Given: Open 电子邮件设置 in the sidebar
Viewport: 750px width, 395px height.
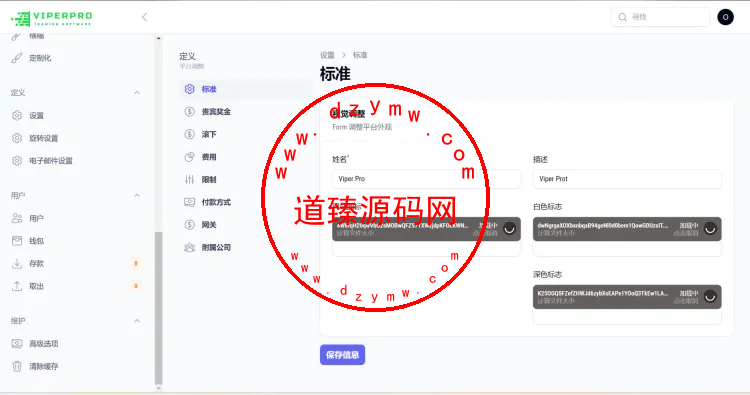Looking at the screenshot, I should (51, 161).
